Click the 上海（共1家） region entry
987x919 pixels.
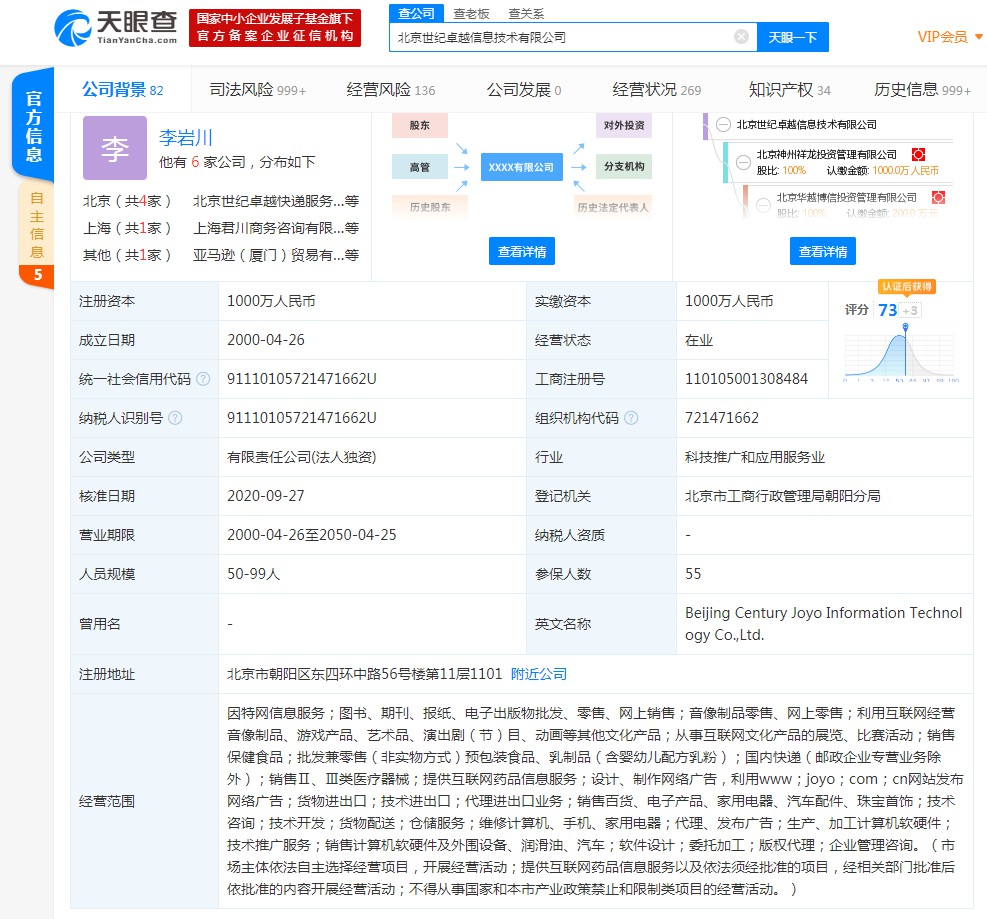(127, 228)
